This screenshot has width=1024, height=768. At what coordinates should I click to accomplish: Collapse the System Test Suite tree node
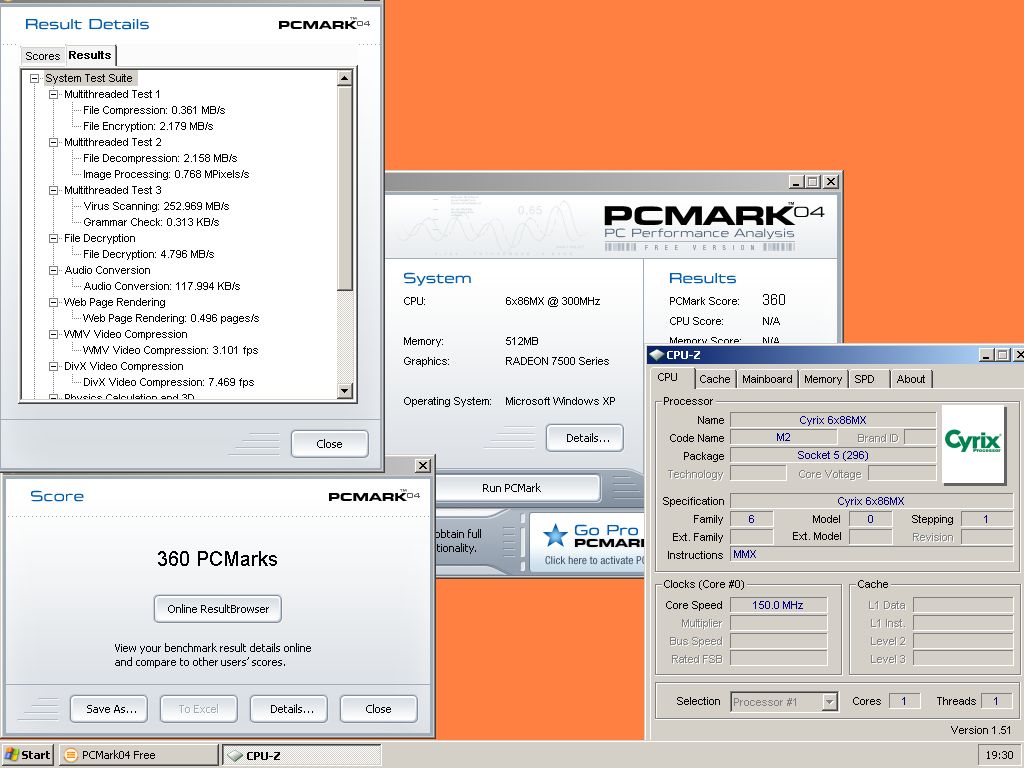point(35,78)
